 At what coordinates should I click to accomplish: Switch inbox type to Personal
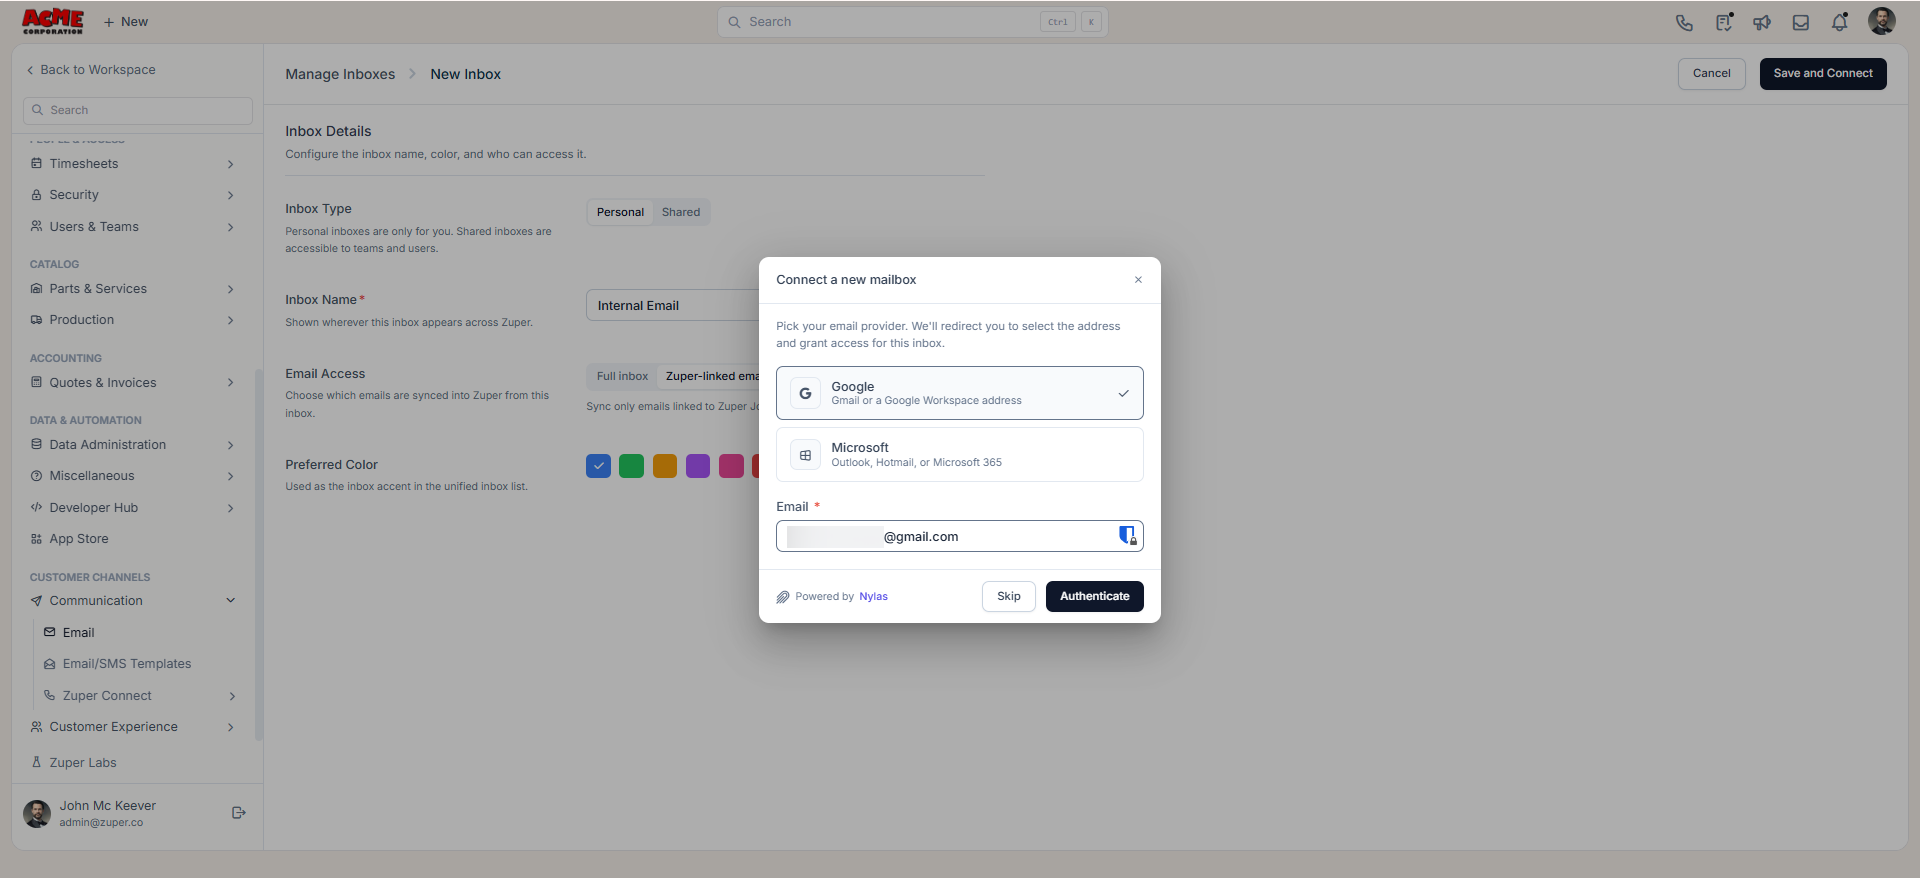tap(620, 212)
